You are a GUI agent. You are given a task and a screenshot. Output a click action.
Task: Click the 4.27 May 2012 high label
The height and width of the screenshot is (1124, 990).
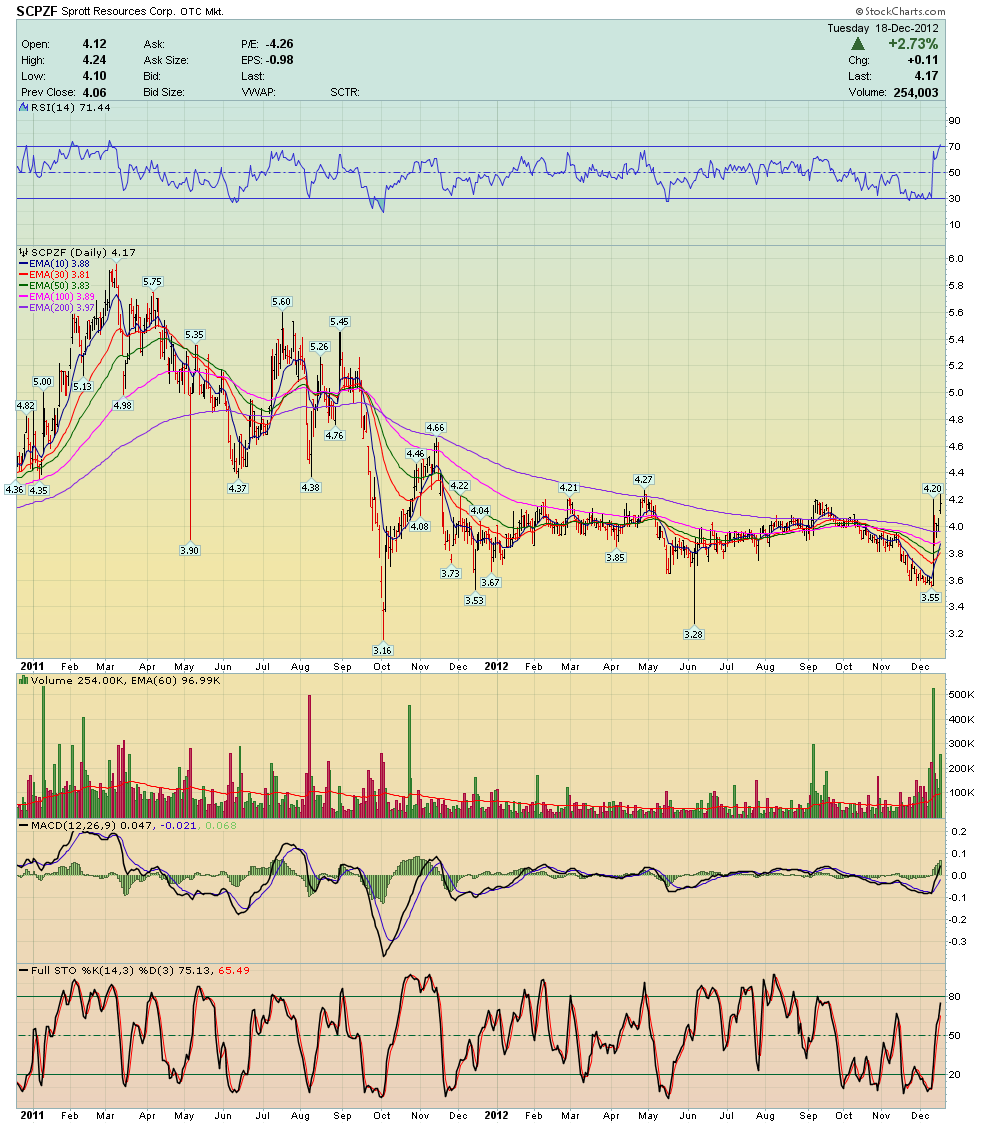tap(643, 480)
